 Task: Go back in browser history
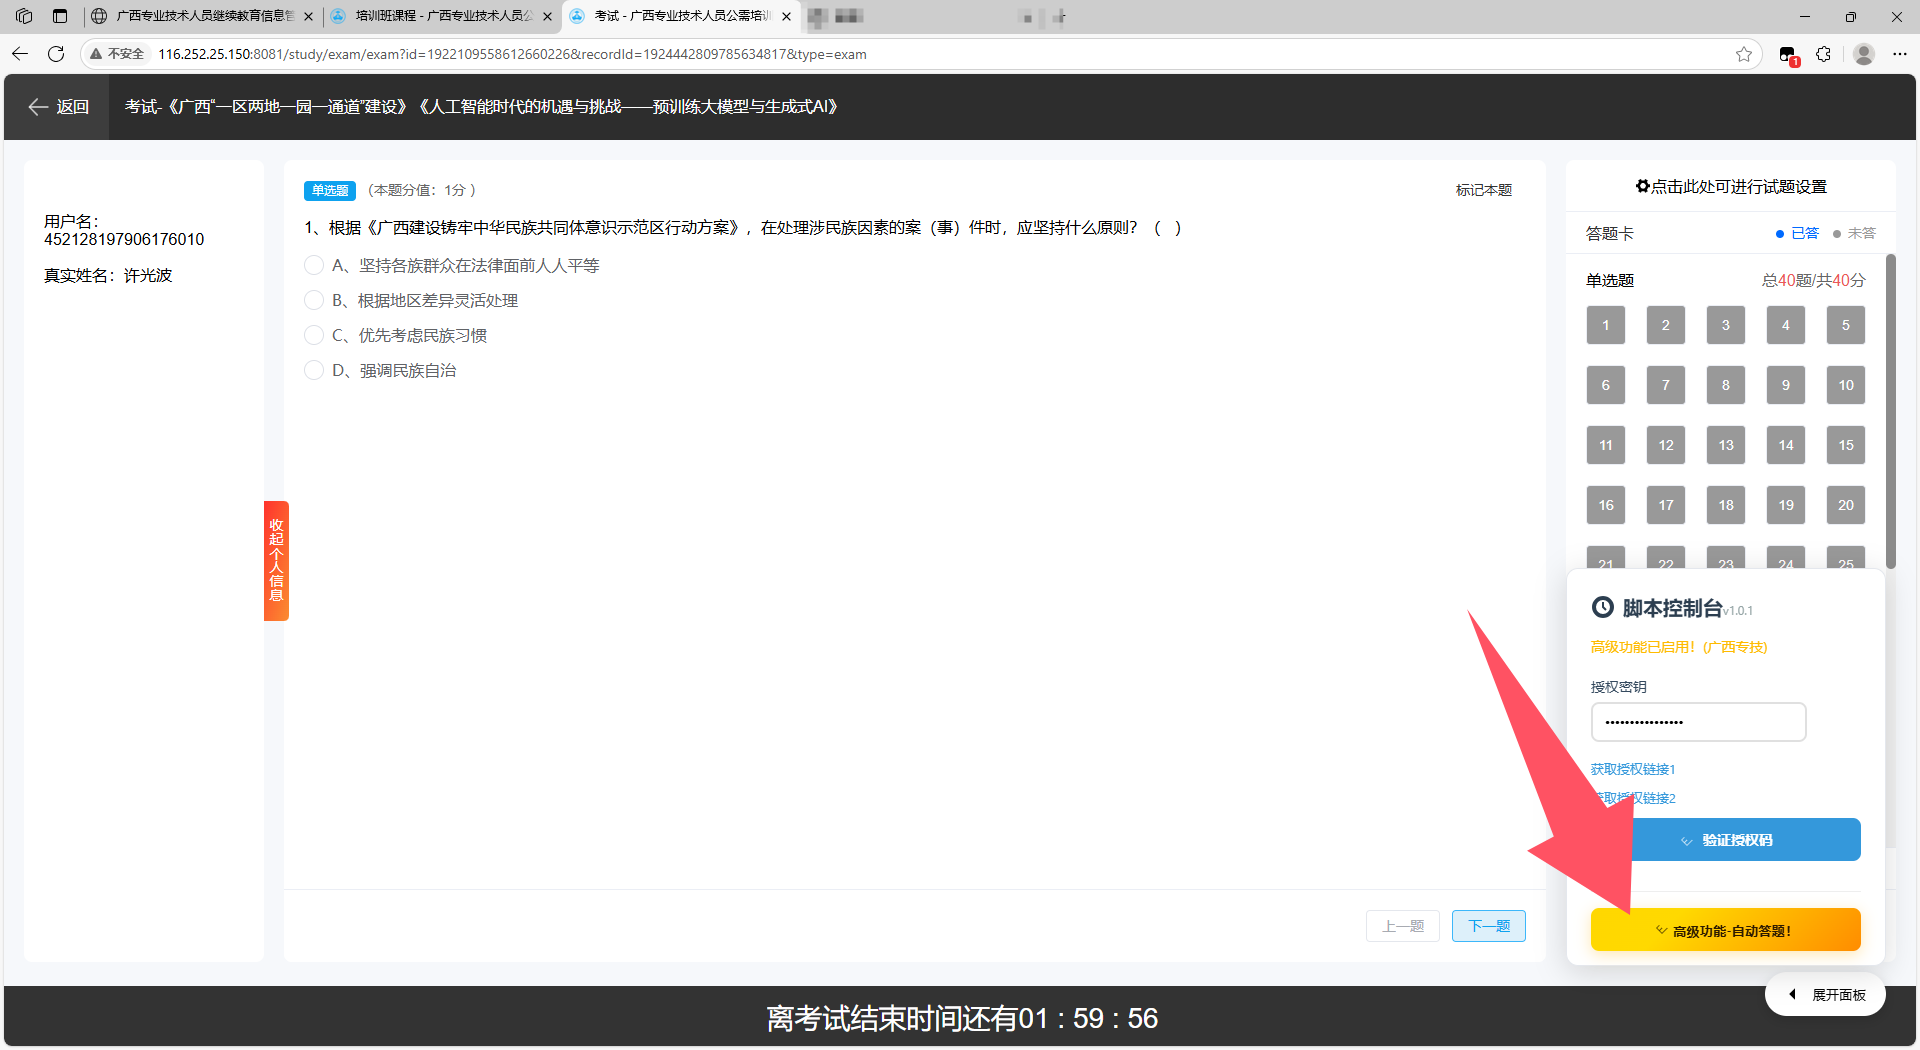click(x=20, y=54)
